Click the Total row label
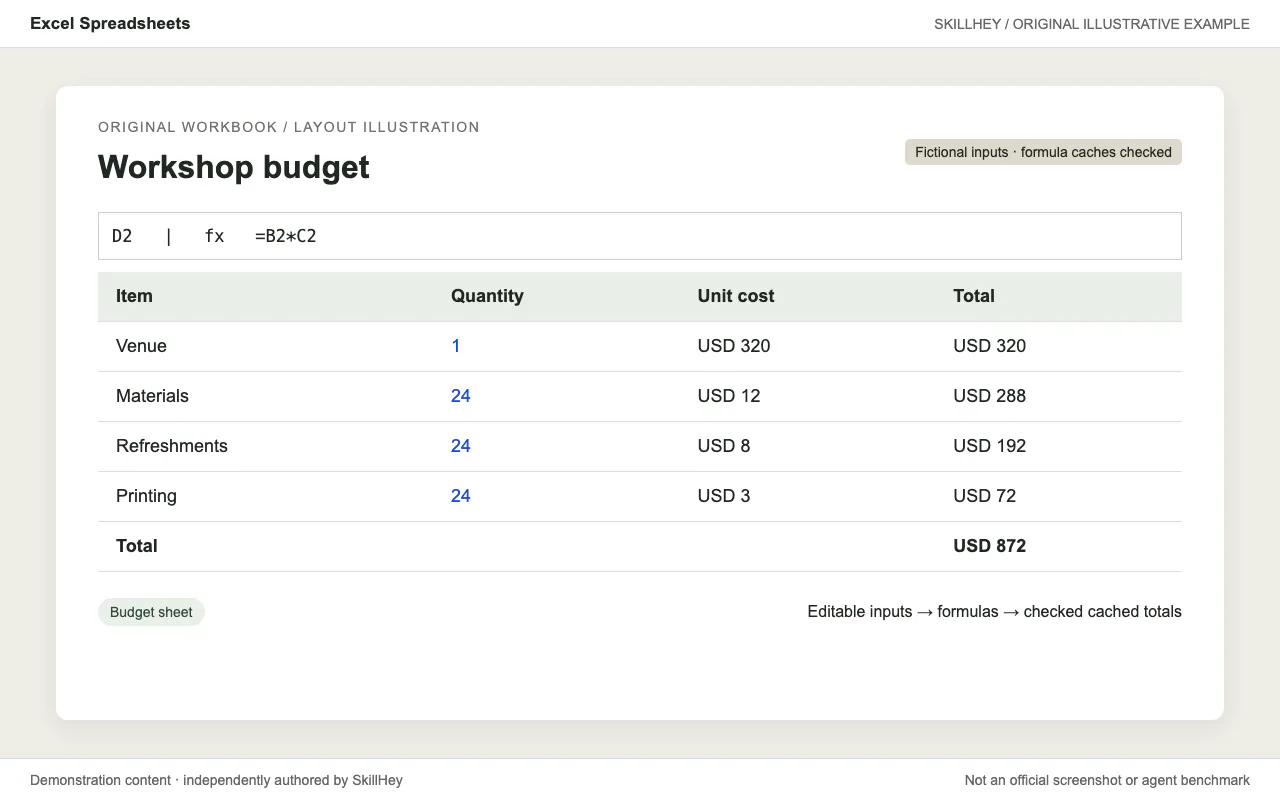1280x800 pixels. point(137,546)
